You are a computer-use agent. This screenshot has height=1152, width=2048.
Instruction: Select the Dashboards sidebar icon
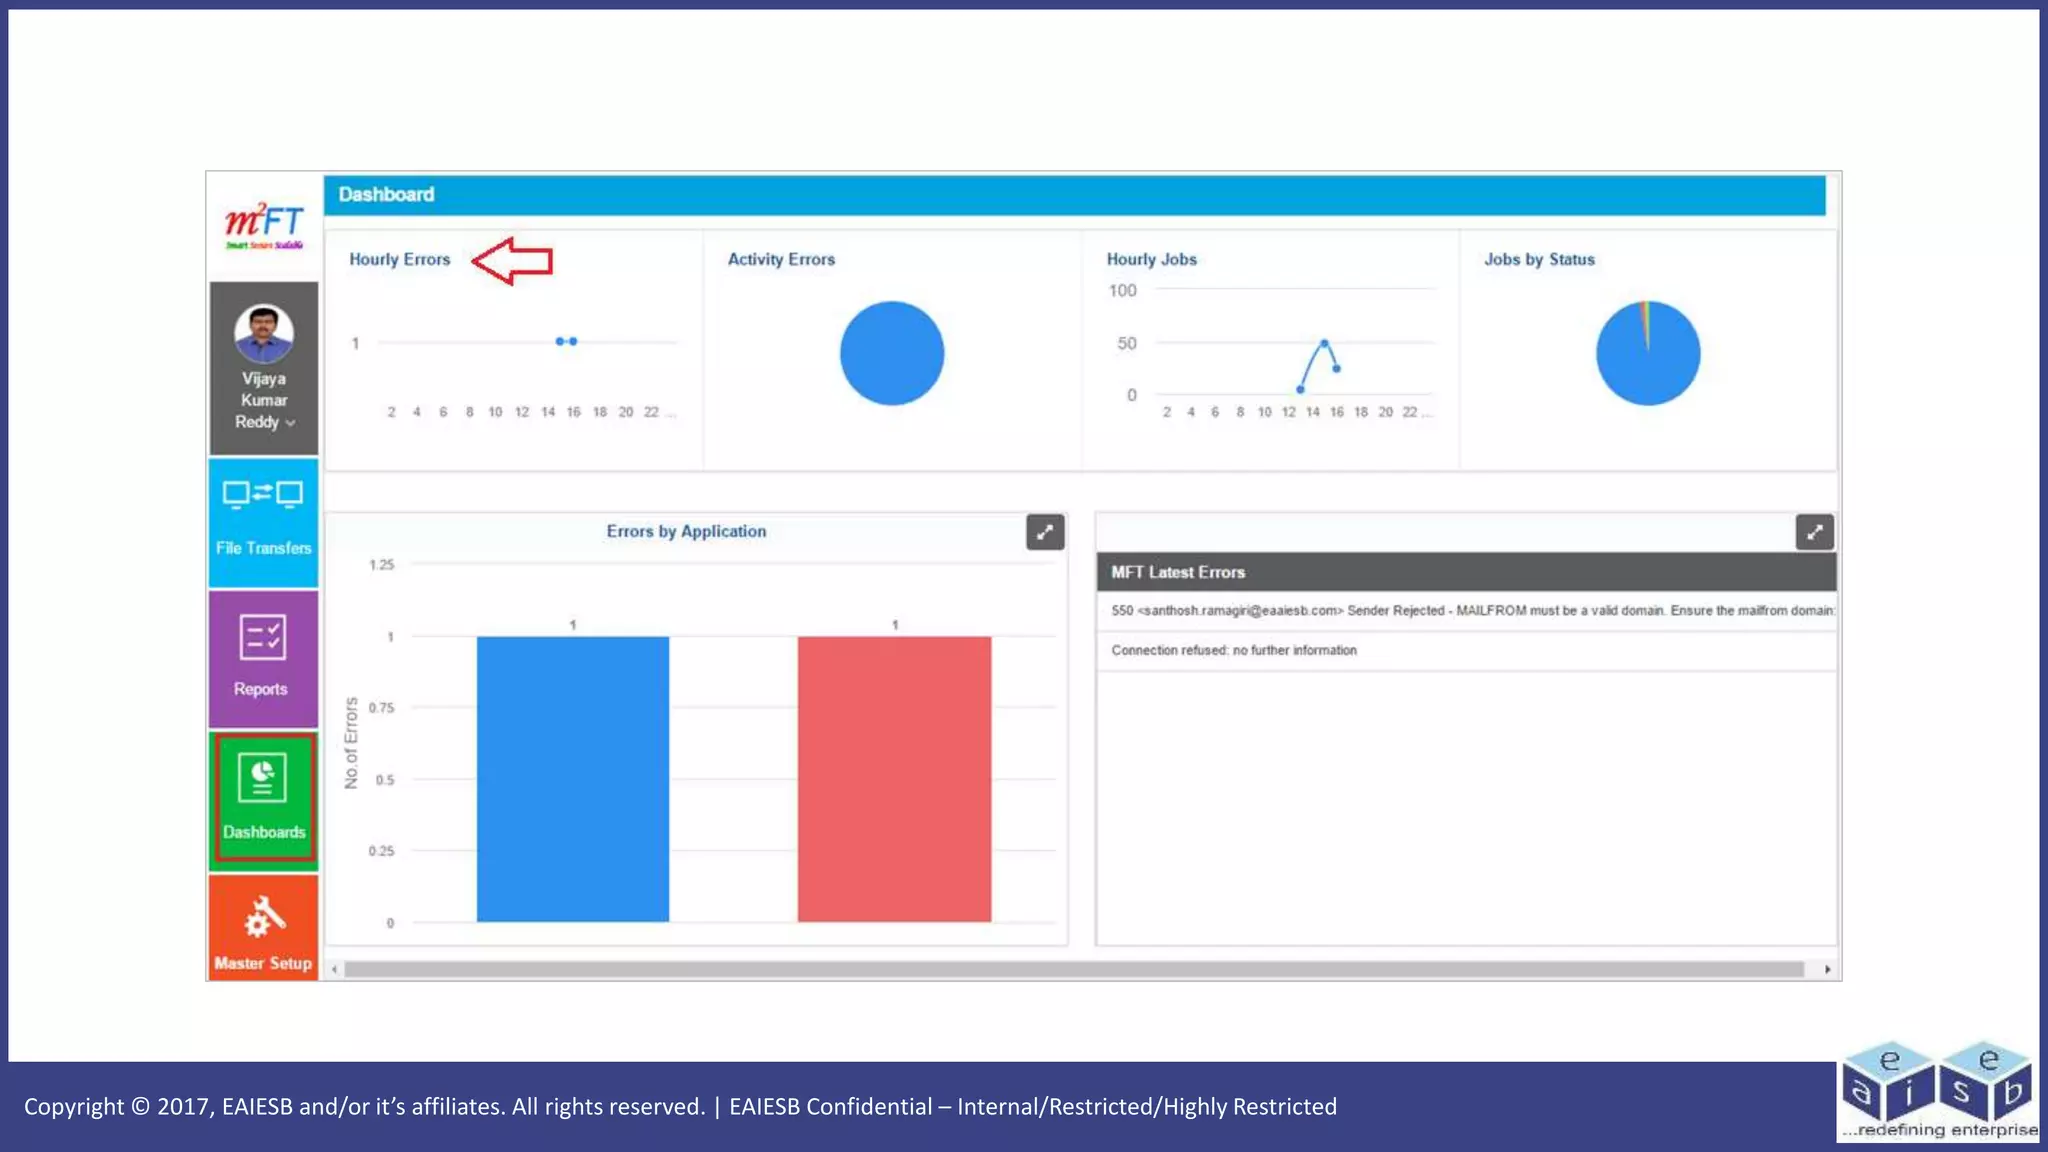(262, 779)
